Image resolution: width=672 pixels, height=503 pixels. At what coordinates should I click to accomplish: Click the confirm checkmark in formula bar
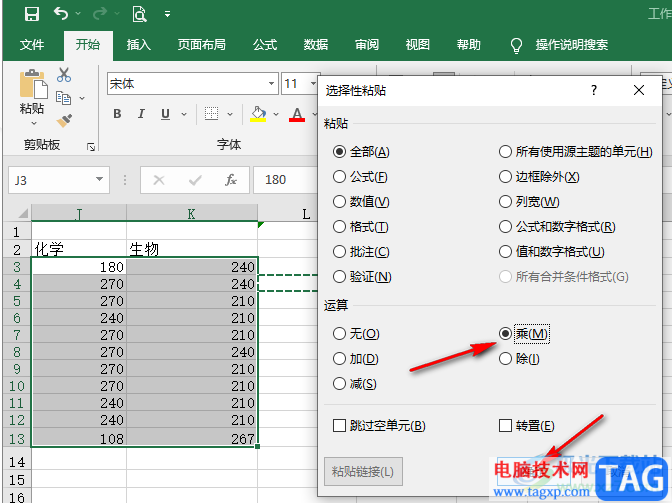pyautogui.click(x=195, y=180)
